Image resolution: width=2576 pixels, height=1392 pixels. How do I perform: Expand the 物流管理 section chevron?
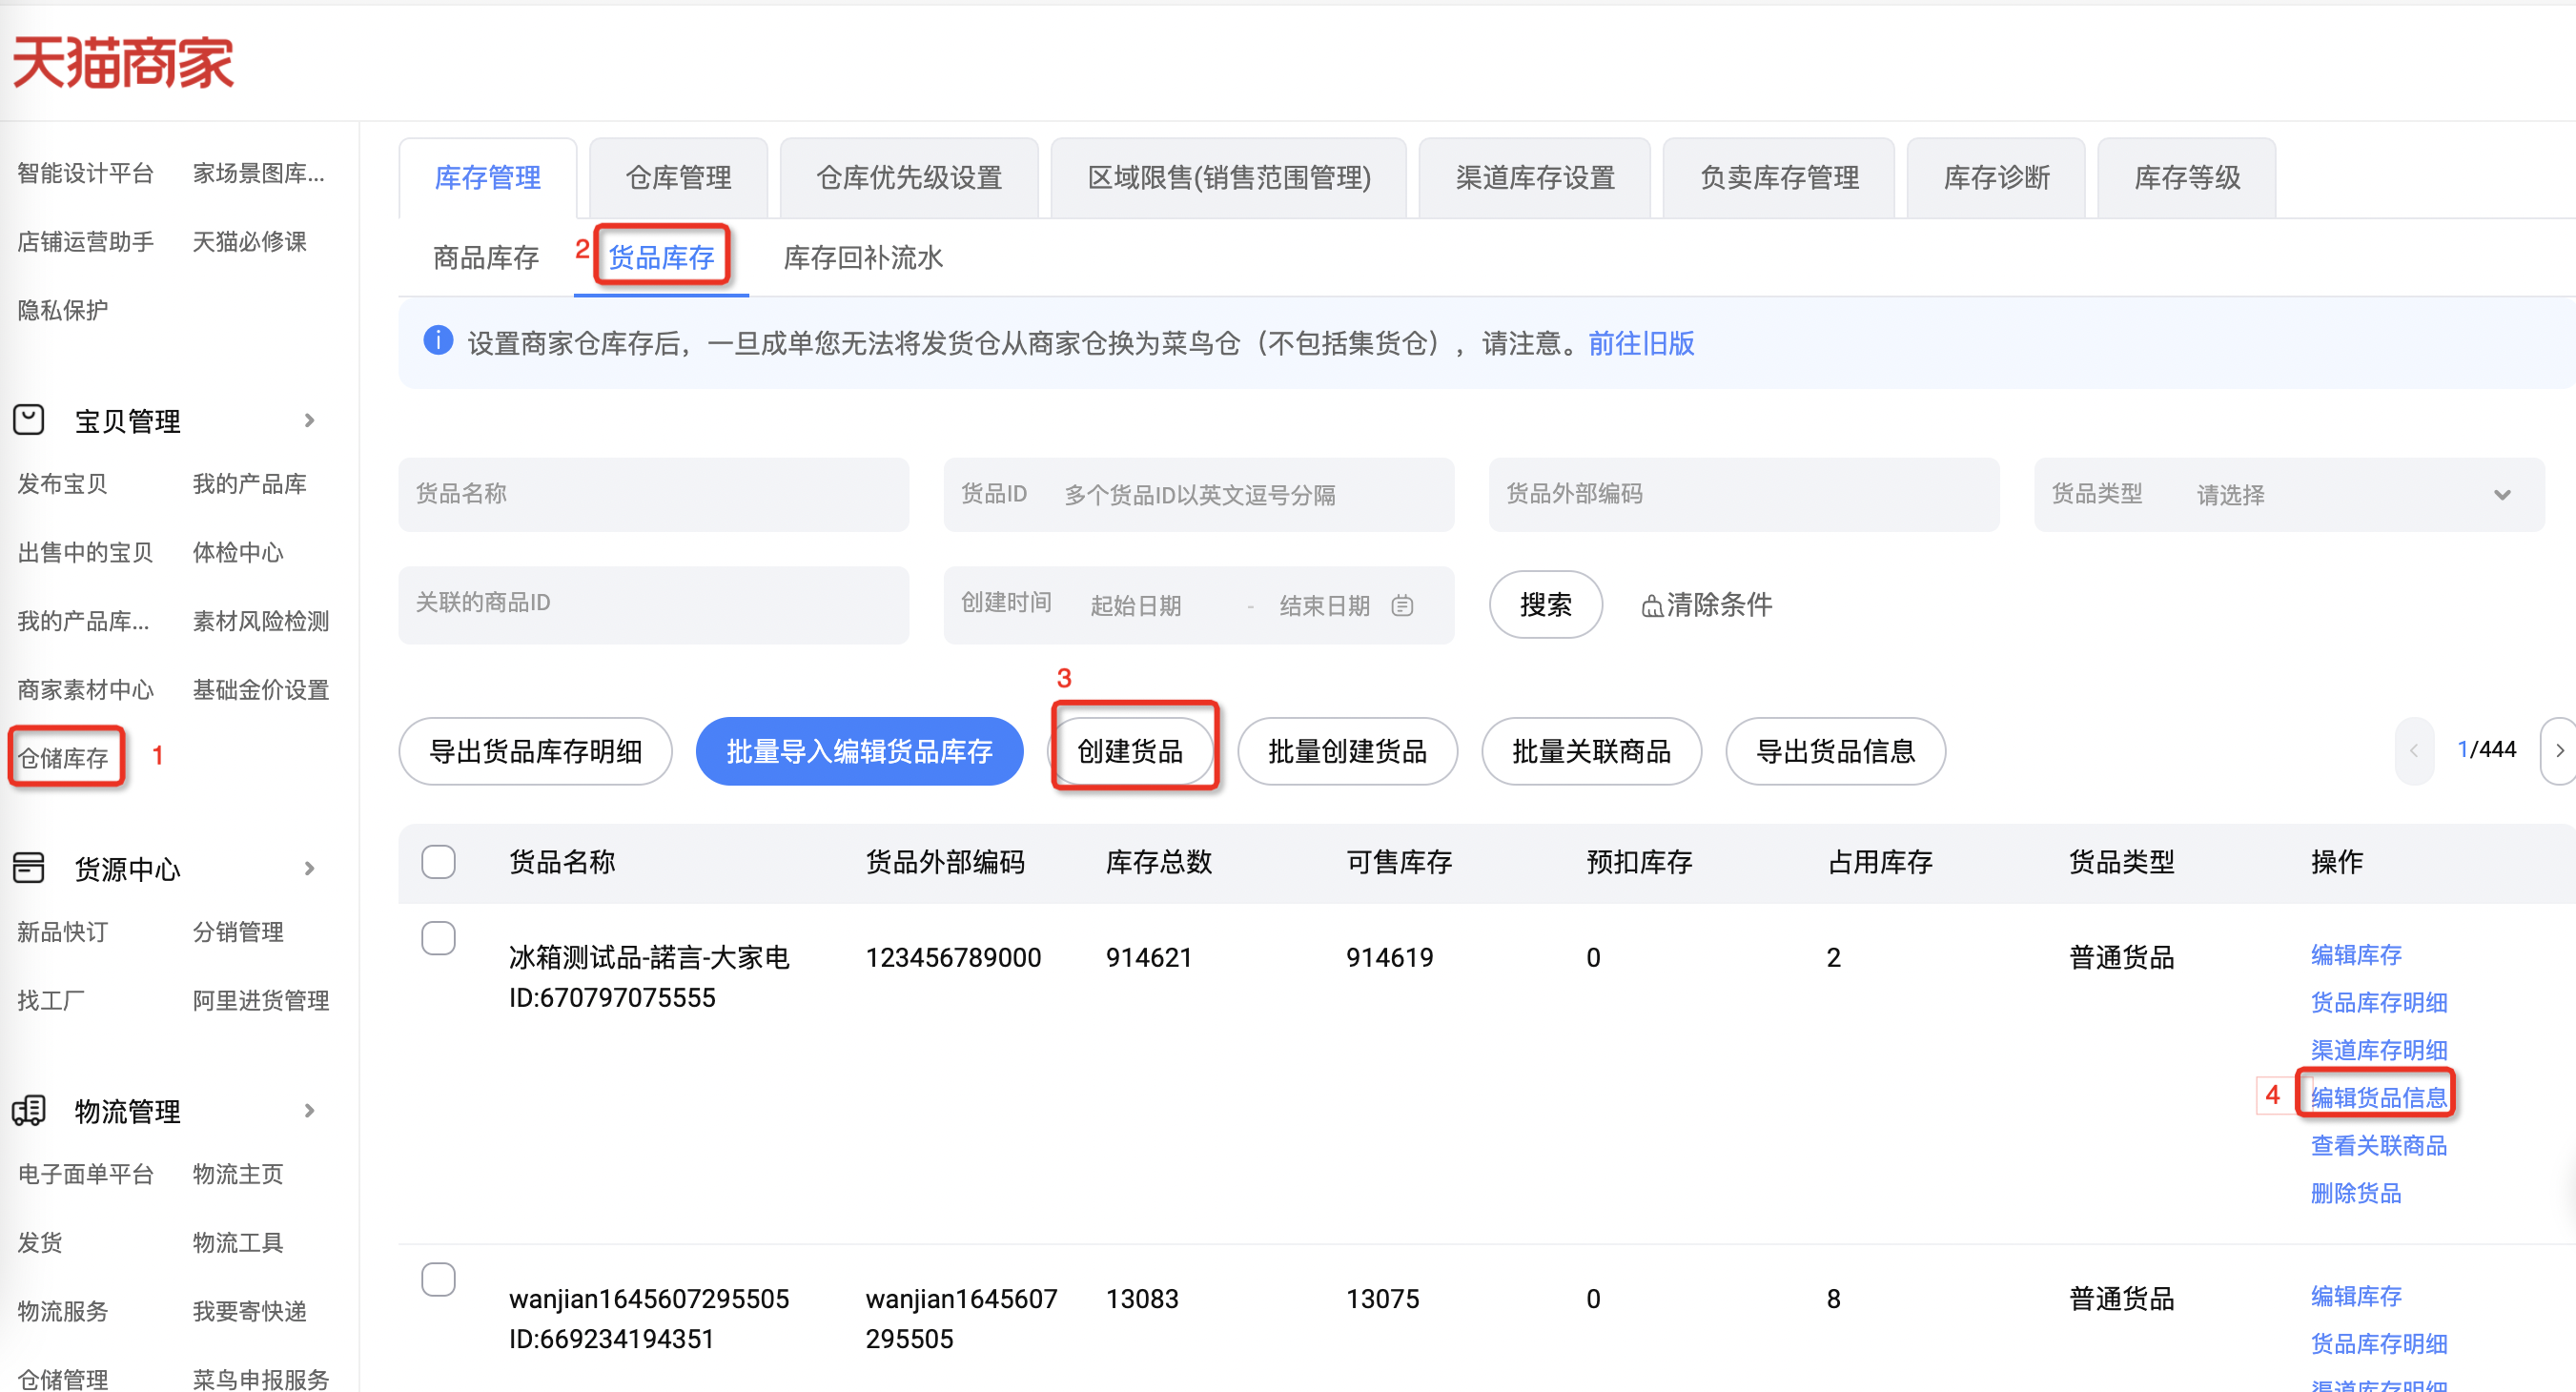[x=310, y=1110]
